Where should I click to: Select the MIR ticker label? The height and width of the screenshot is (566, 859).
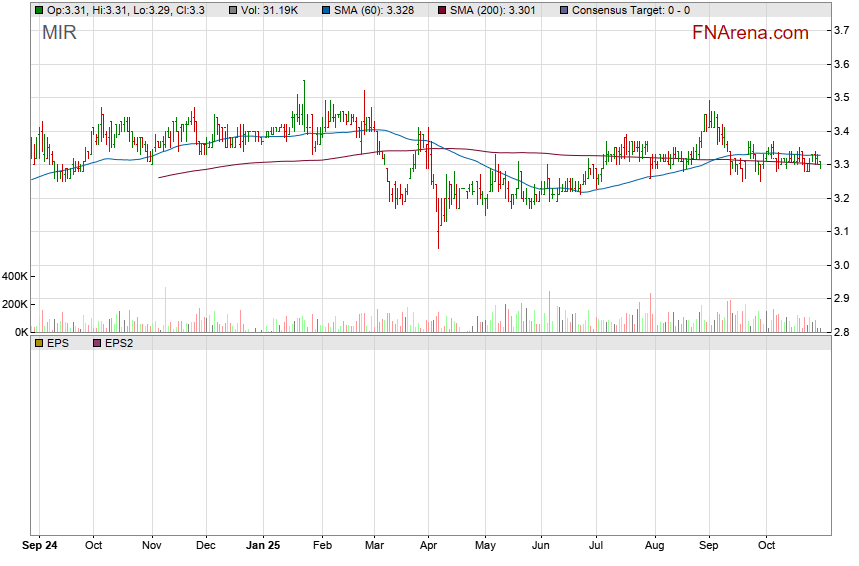click(59, 33)
